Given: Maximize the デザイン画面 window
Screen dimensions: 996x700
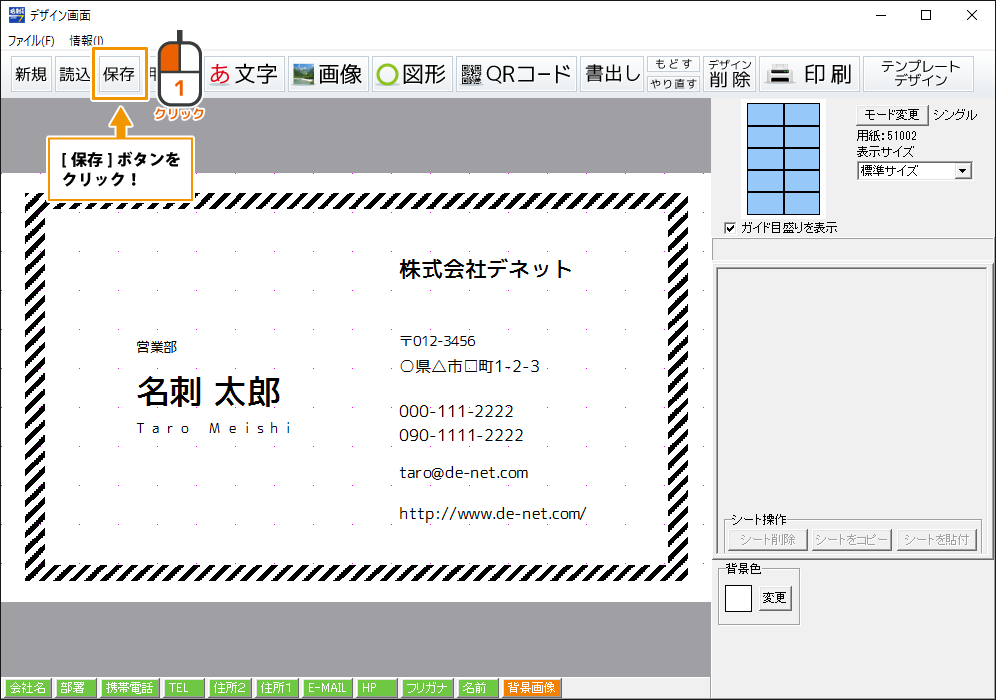Looking at the screenshot, I should tap(926, 15).
